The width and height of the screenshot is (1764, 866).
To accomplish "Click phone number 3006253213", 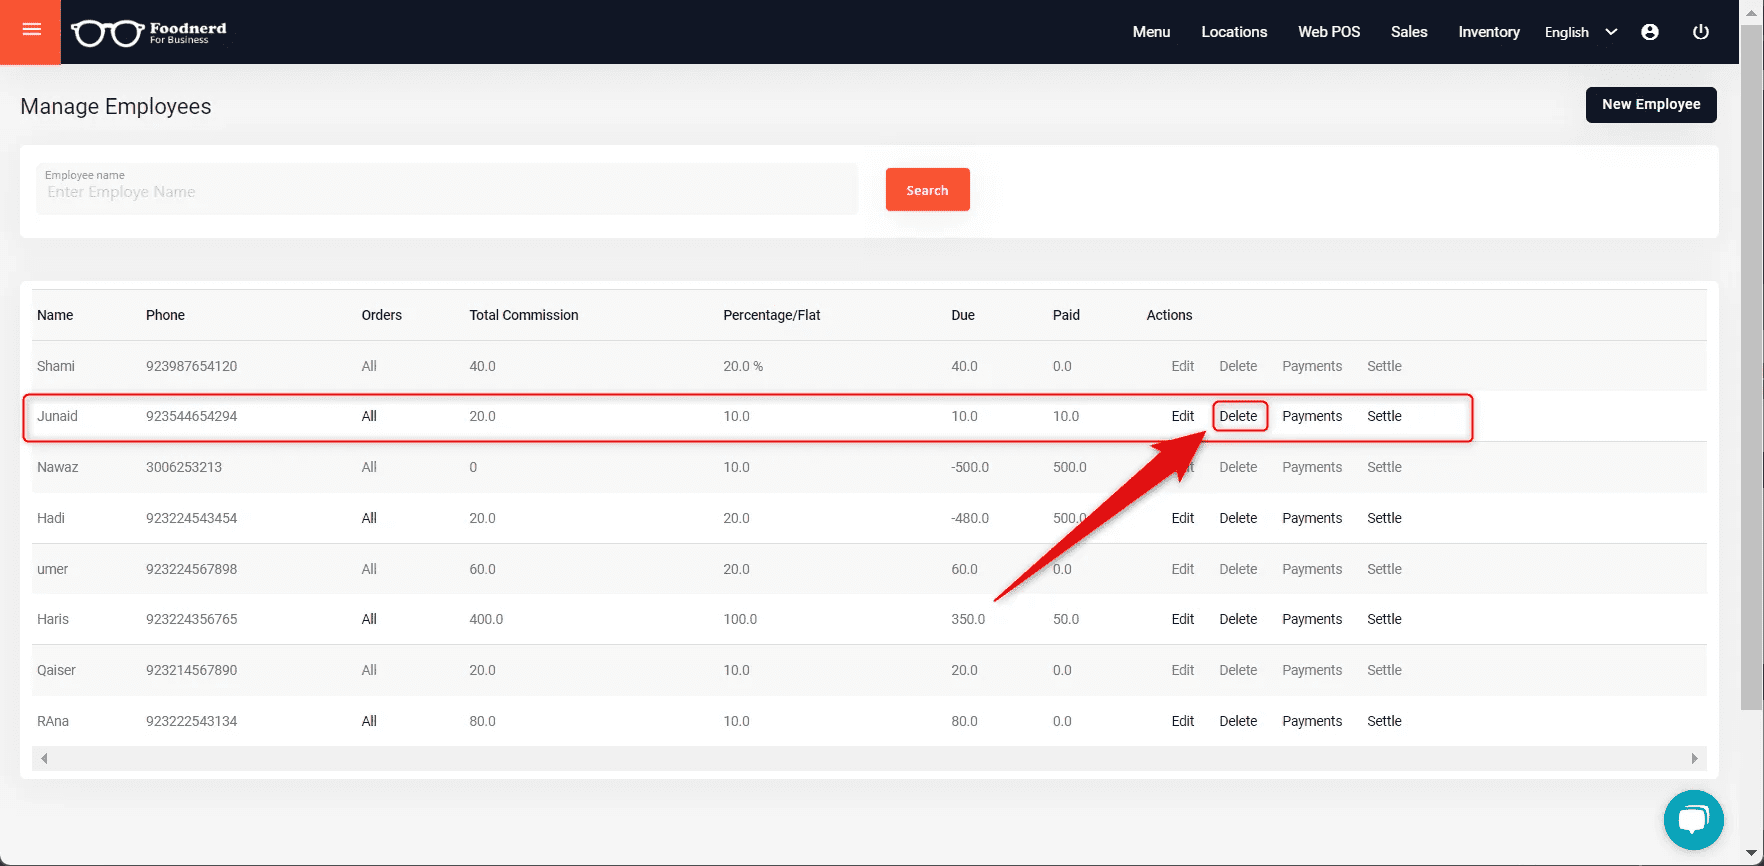I will tap(184, 467).
